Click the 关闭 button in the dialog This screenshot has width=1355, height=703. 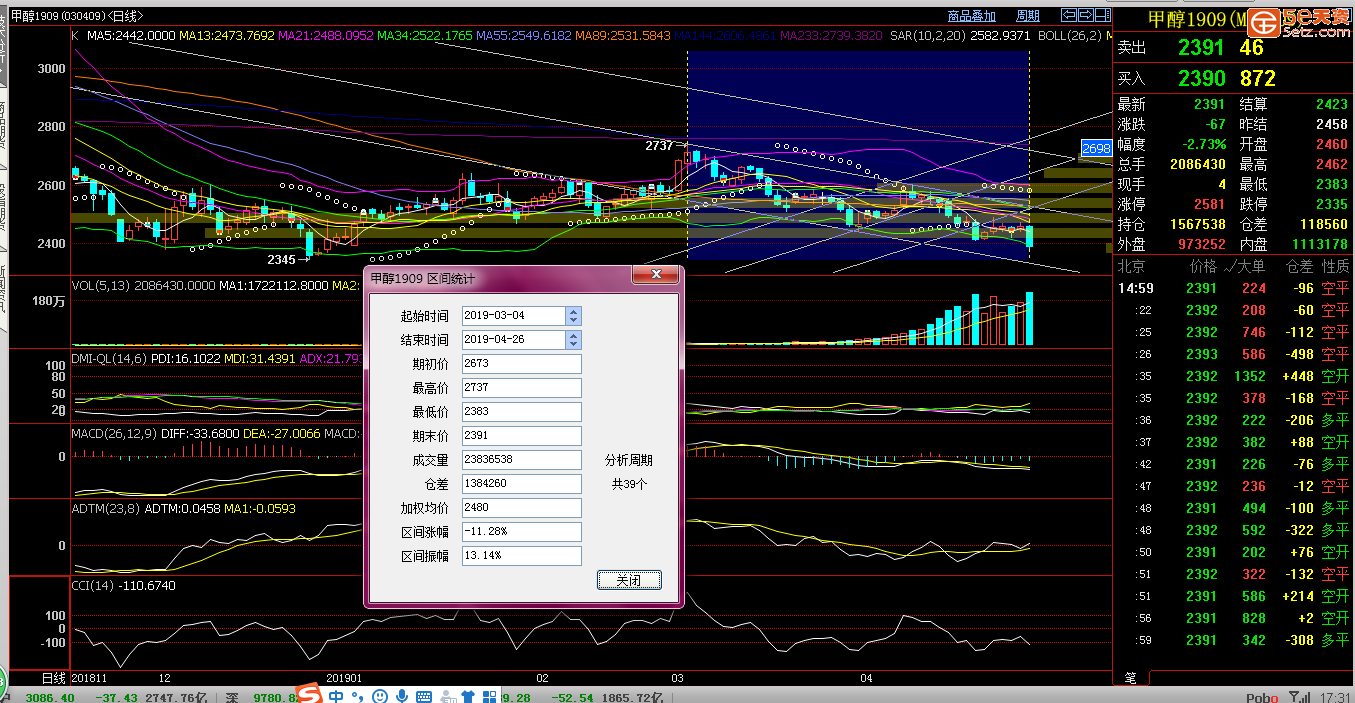(x=629, y=580)
